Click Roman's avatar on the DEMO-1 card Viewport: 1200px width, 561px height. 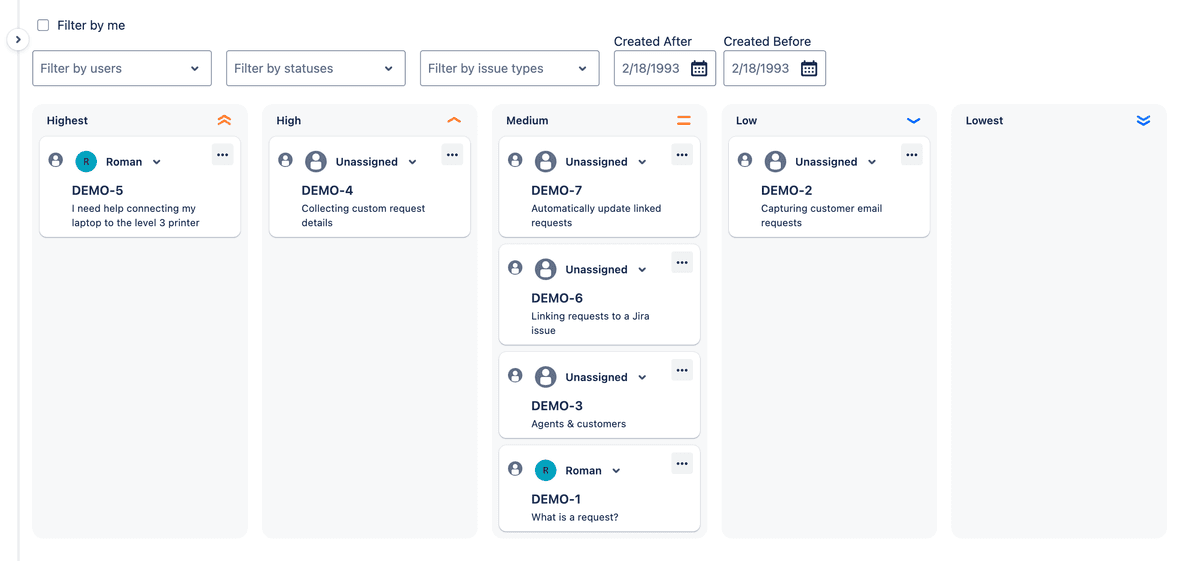[546, 471]
